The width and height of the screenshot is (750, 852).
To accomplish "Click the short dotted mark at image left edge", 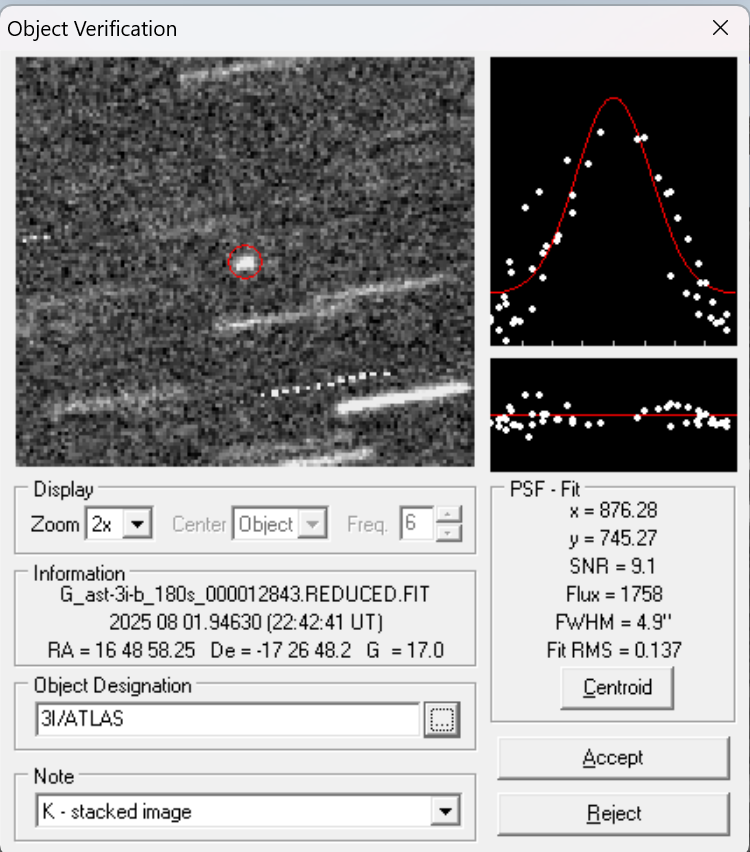I will 36,238.
